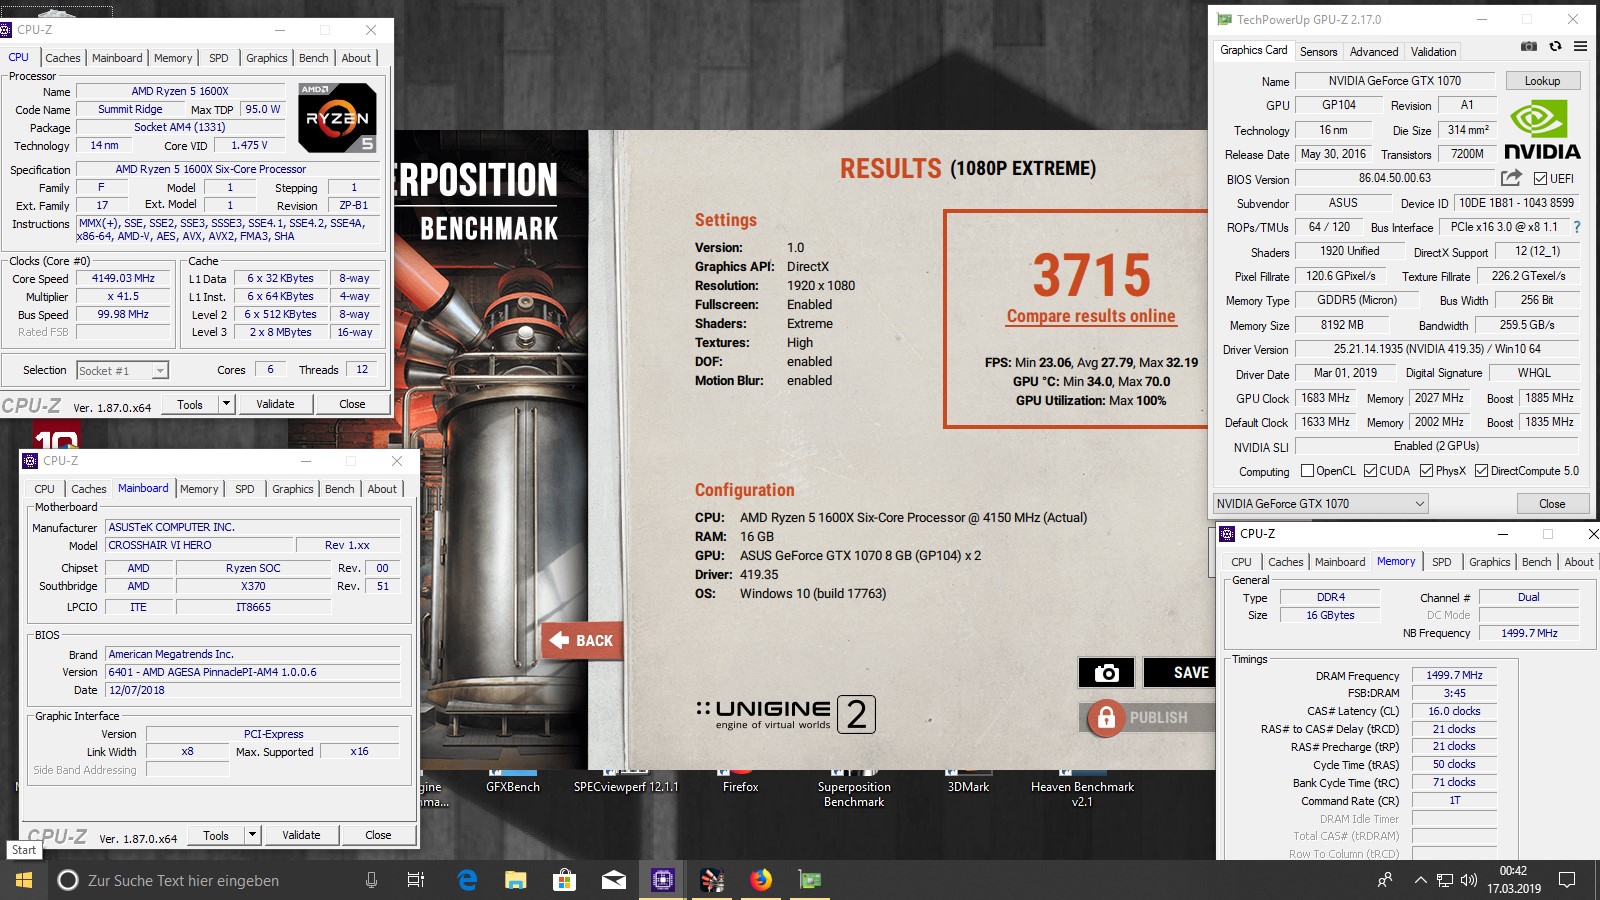Toggle the DirectCompute 5.0 checkbox

1481,471
